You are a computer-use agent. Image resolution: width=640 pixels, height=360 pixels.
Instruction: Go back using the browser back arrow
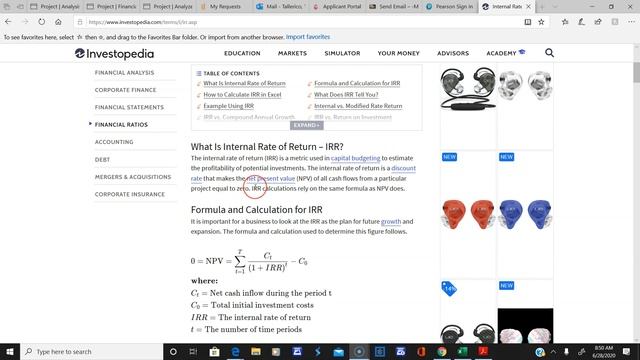click(8, 22)
